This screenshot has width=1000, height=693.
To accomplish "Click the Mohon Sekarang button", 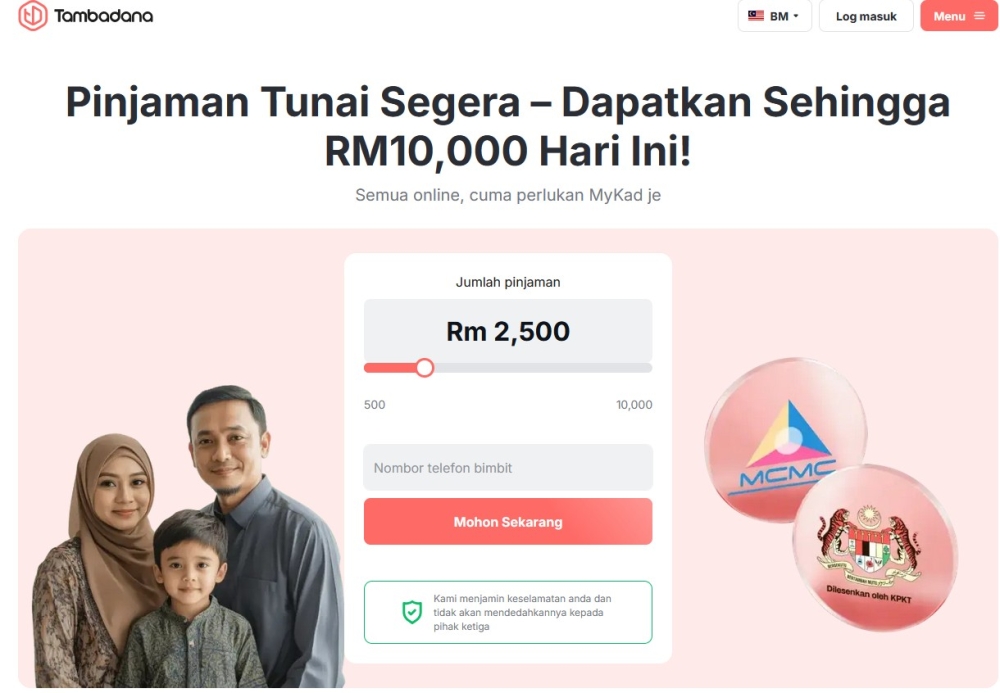I will 508,522.
